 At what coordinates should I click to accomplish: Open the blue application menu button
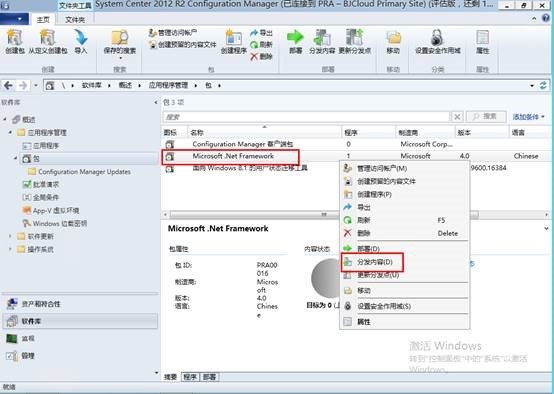pyautogui.click(x=13, y=19)
